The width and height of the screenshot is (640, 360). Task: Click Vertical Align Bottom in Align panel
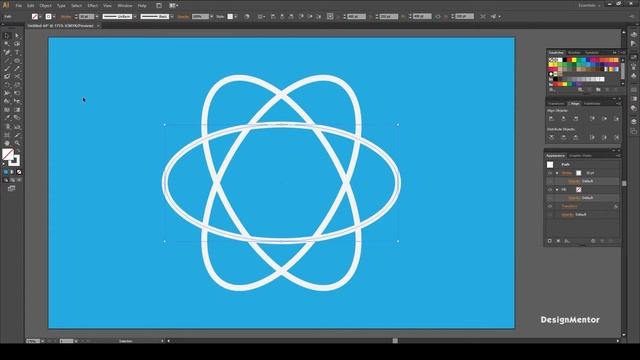click(x=616, y=118)
